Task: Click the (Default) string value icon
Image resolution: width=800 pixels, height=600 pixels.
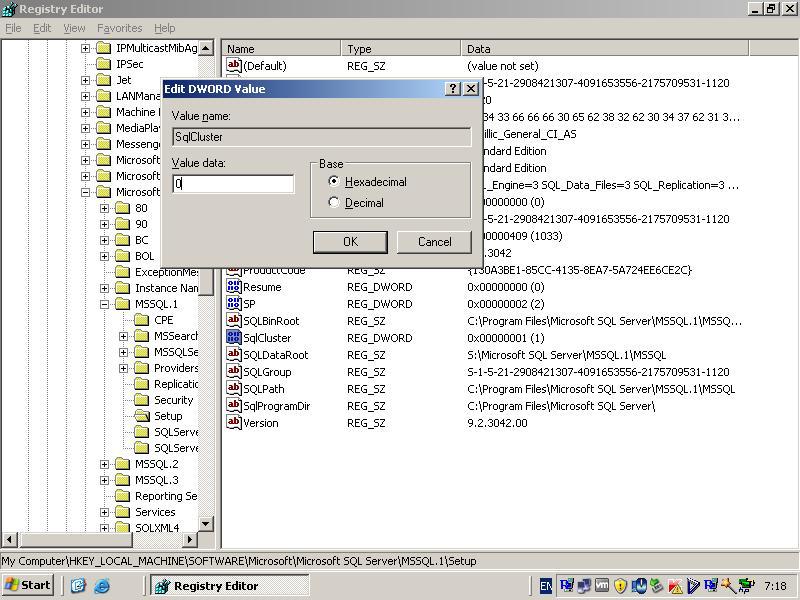Action: [234, 65]
